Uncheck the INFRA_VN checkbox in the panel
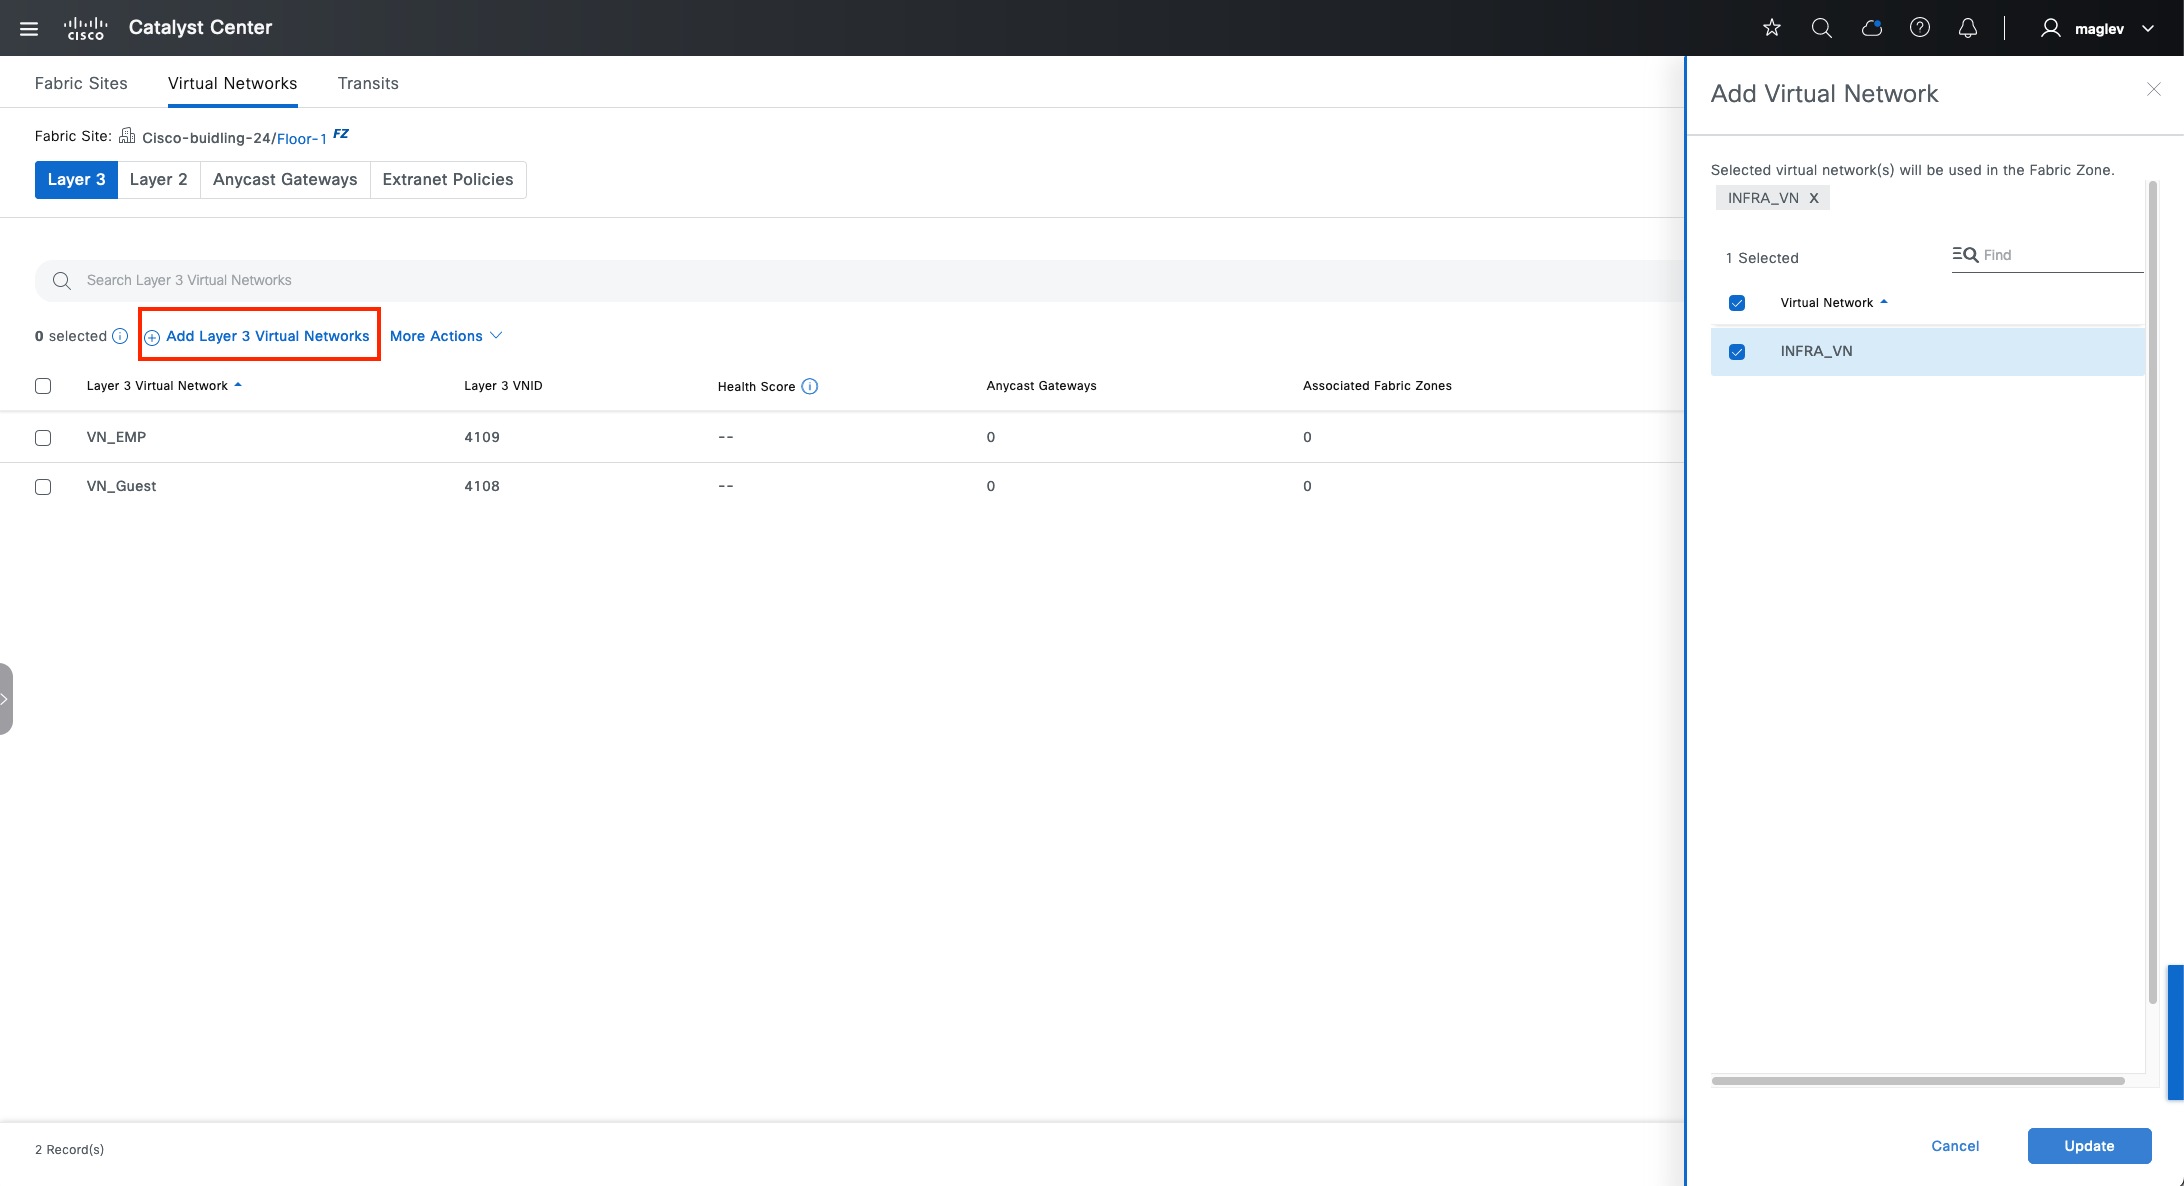The height and width of the screenshot is (1186, 2184). click(1737, 352)
